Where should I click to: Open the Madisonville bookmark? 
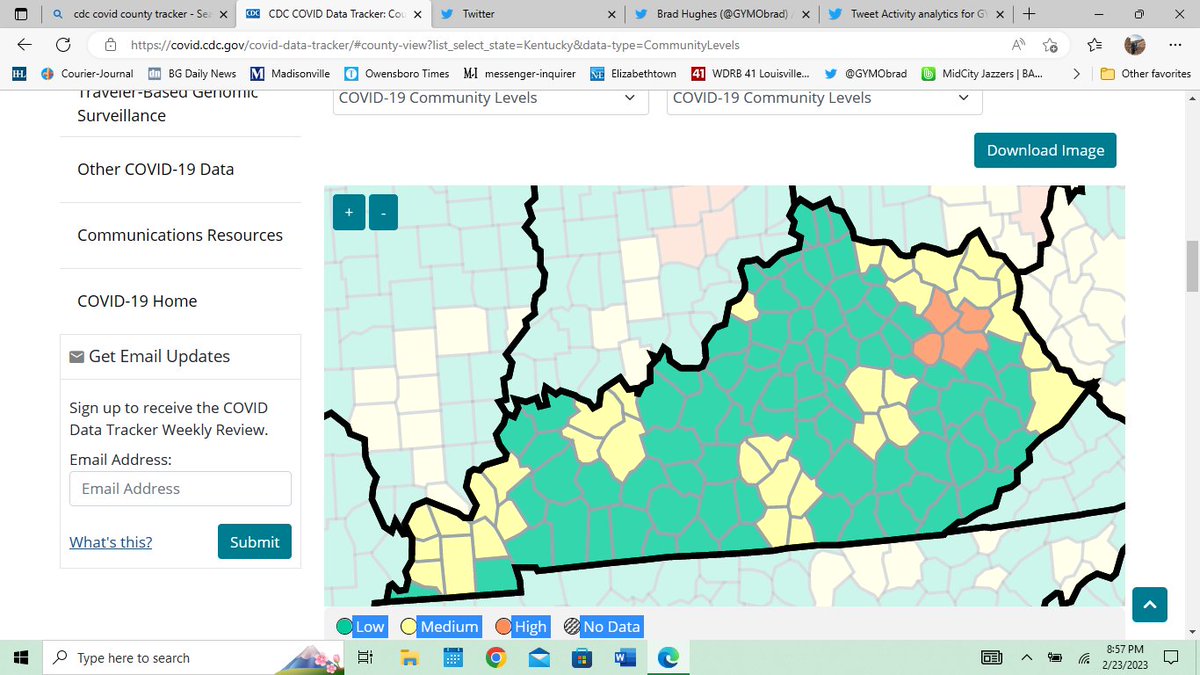click(x=290, y=74)
